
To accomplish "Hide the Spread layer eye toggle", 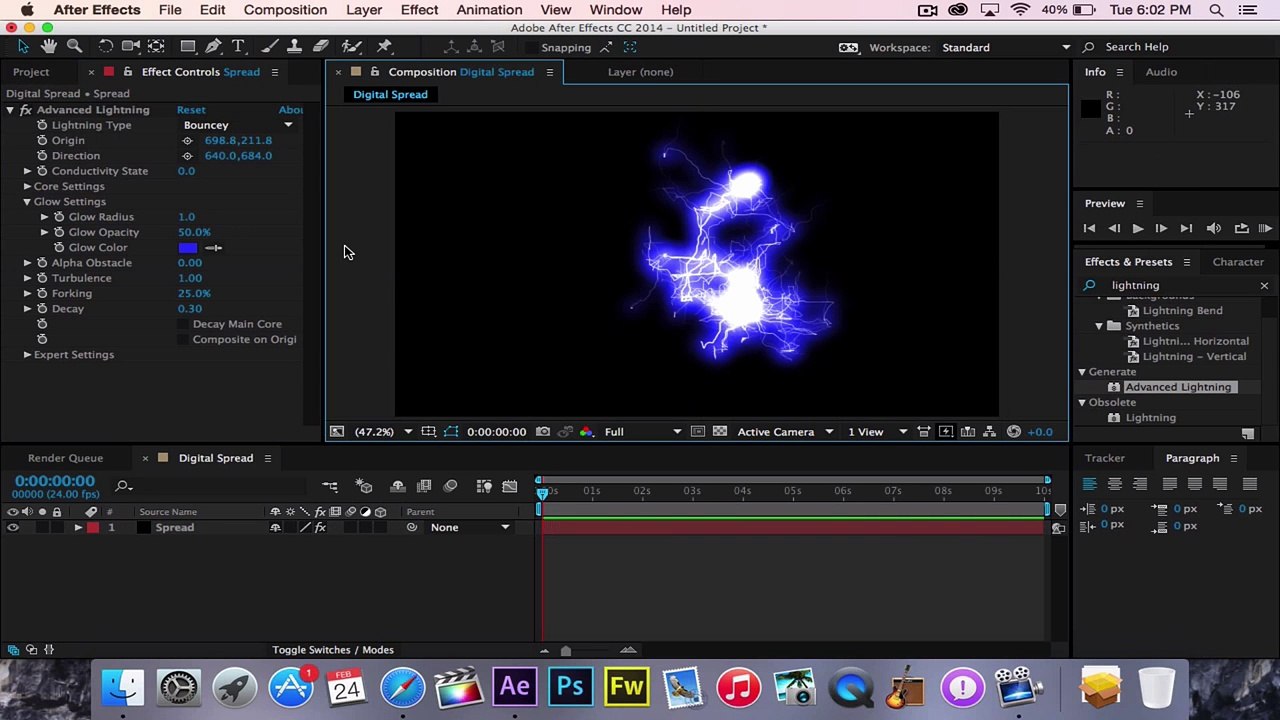I will 13,527.
